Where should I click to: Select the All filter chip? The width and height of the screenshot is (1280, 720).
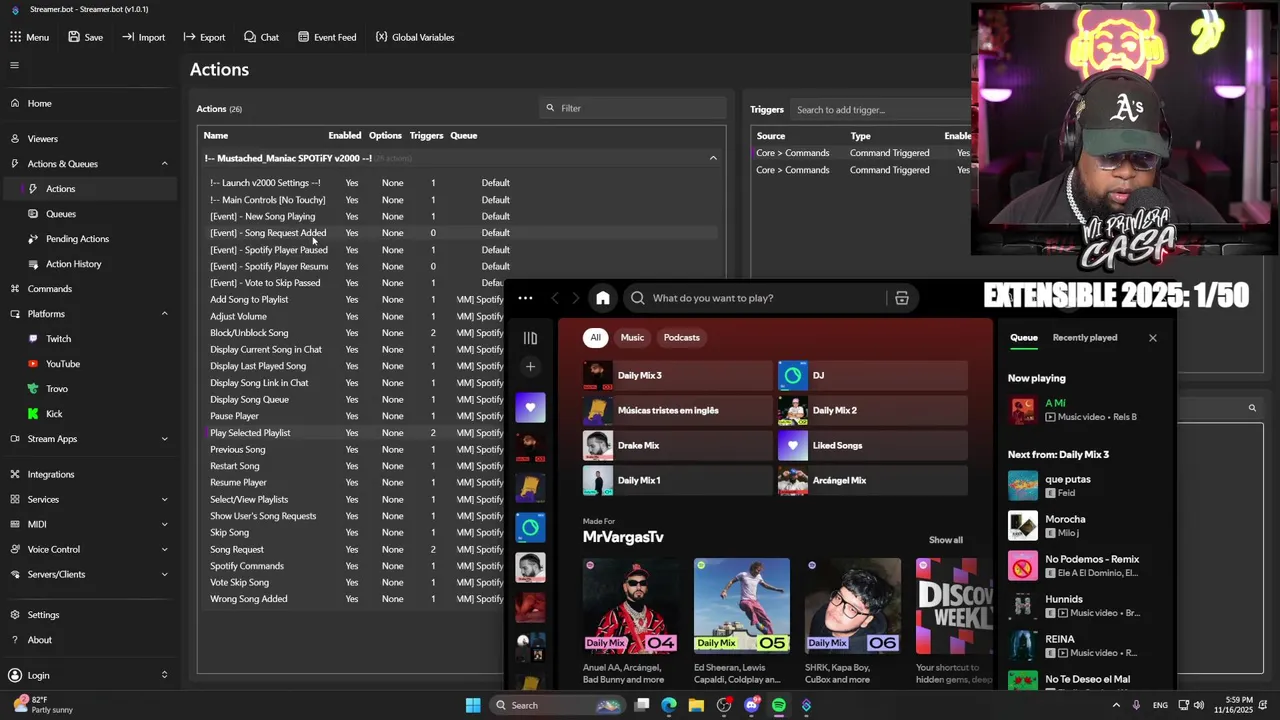point(595,337)
